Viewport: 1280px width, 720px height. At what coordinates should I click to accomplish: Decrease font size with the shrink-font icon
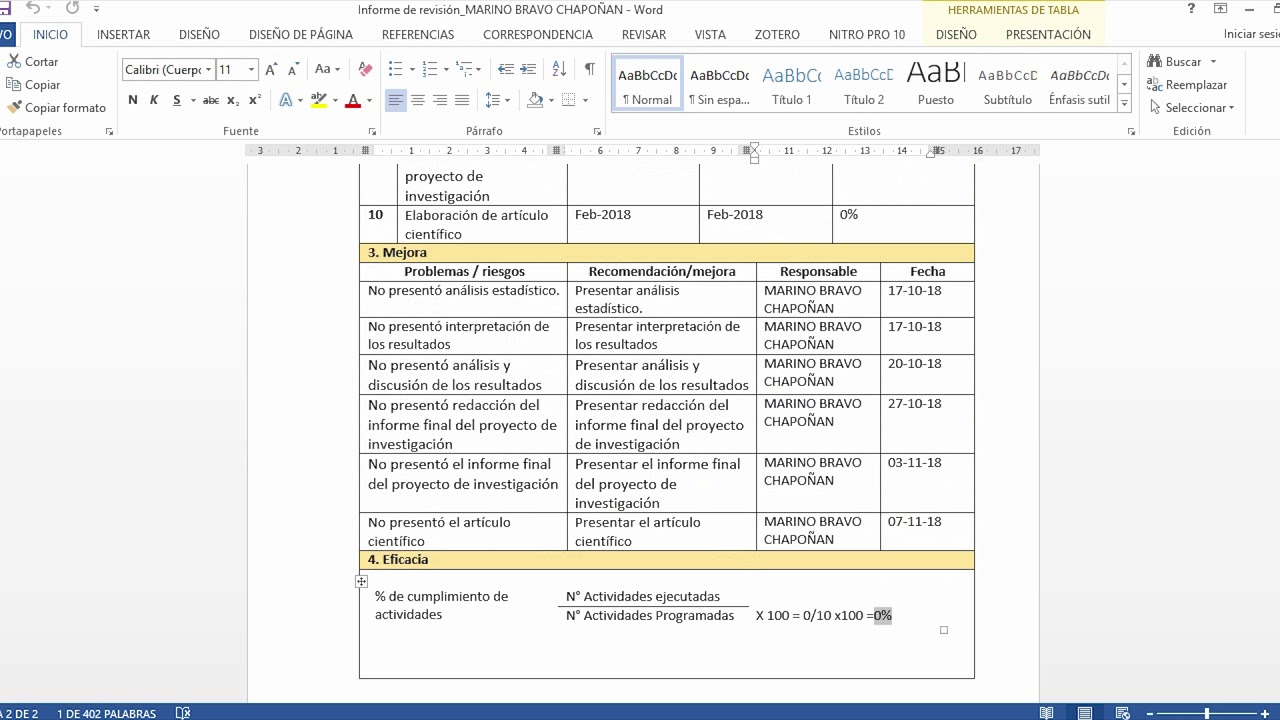tap(293, 69)
